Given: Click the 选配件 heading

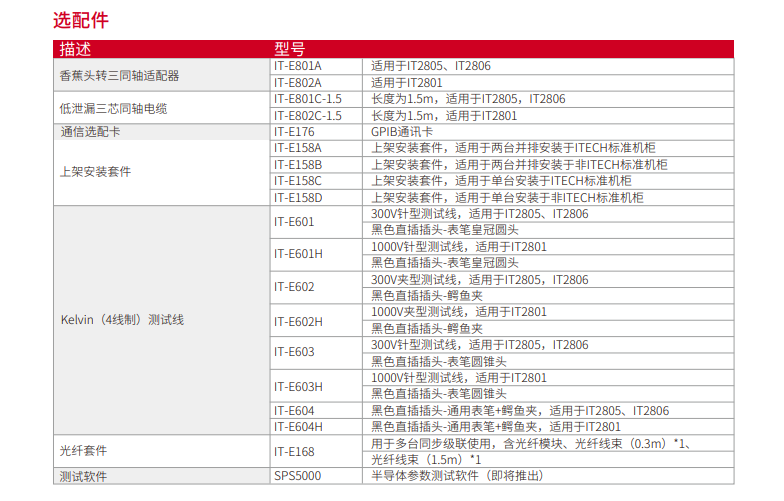Looking at the screenshot, I should [x=80, y=20].
